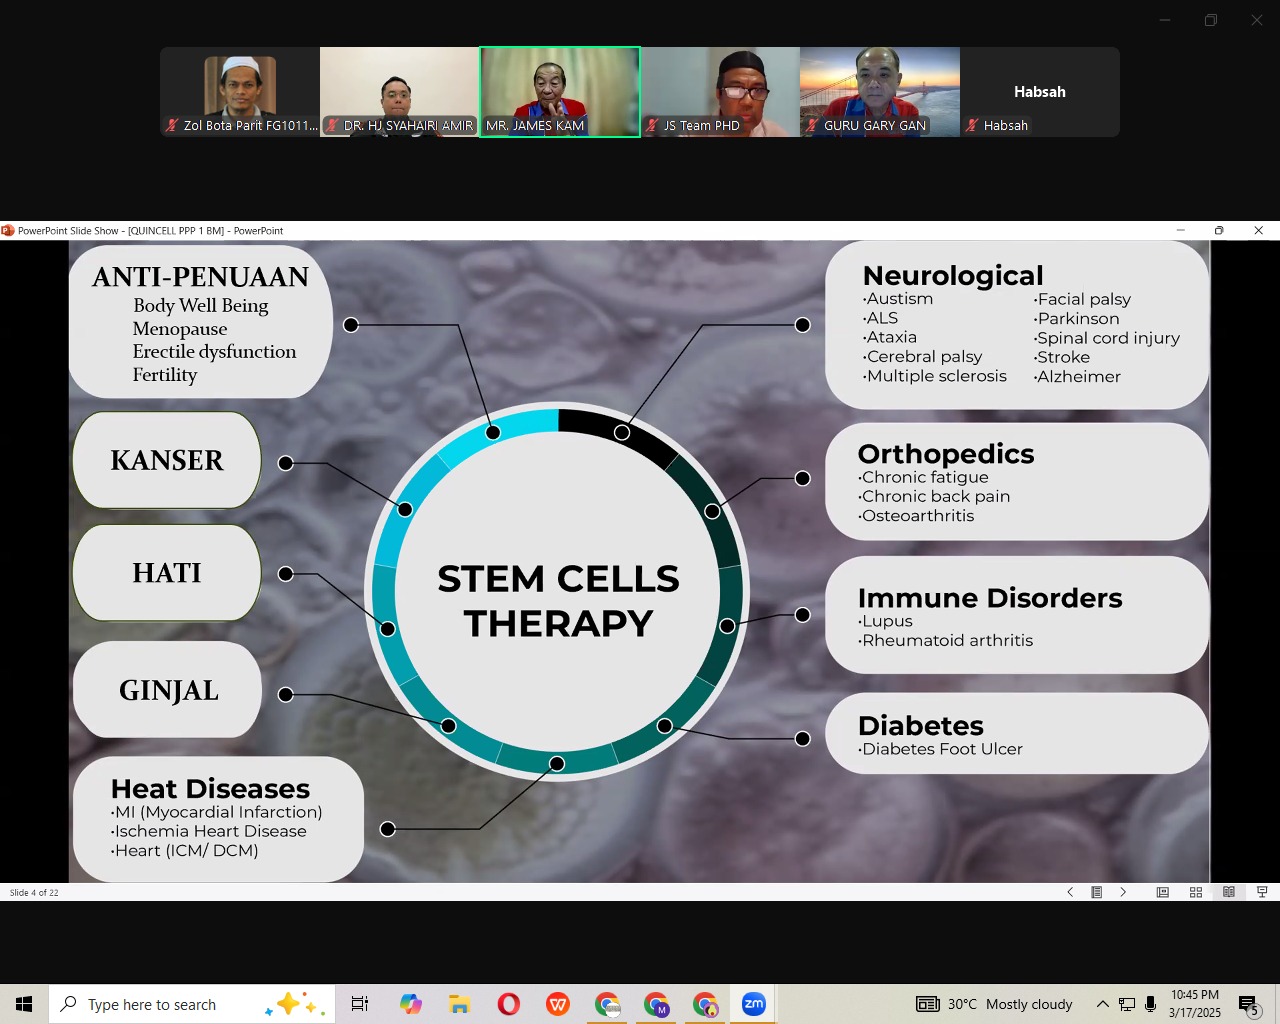
Task: Open Copilot from the taskbar
Action: point(410,1004)
